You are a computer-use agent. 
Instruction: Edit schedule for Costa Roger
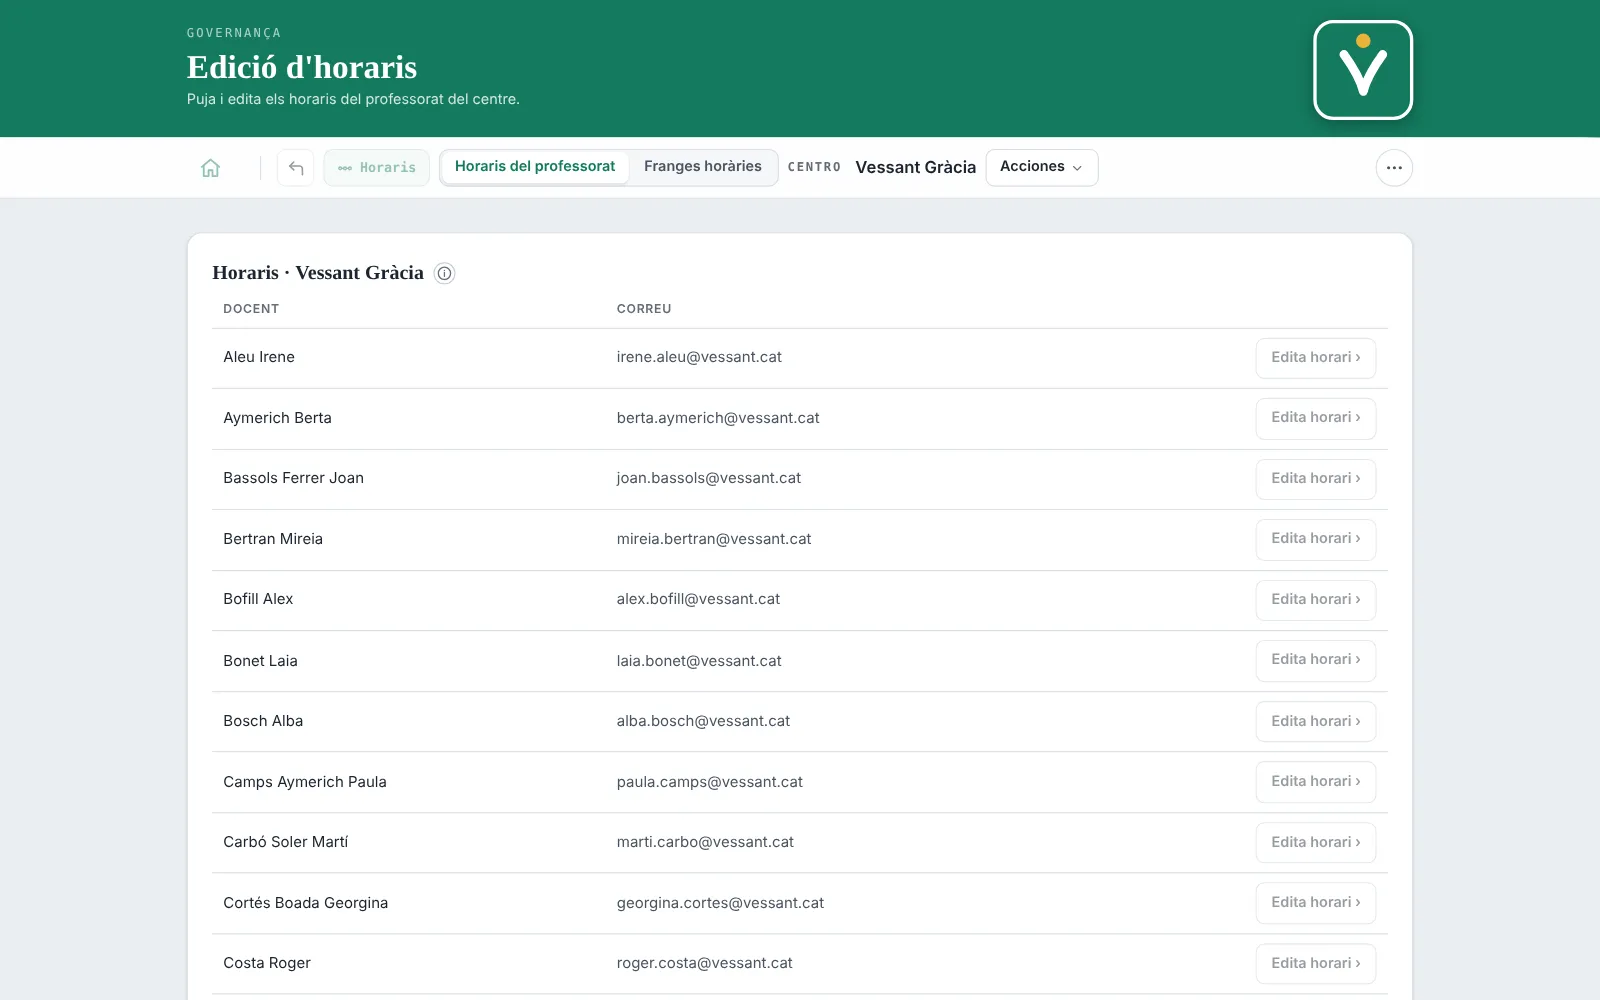coord(1316,963)
